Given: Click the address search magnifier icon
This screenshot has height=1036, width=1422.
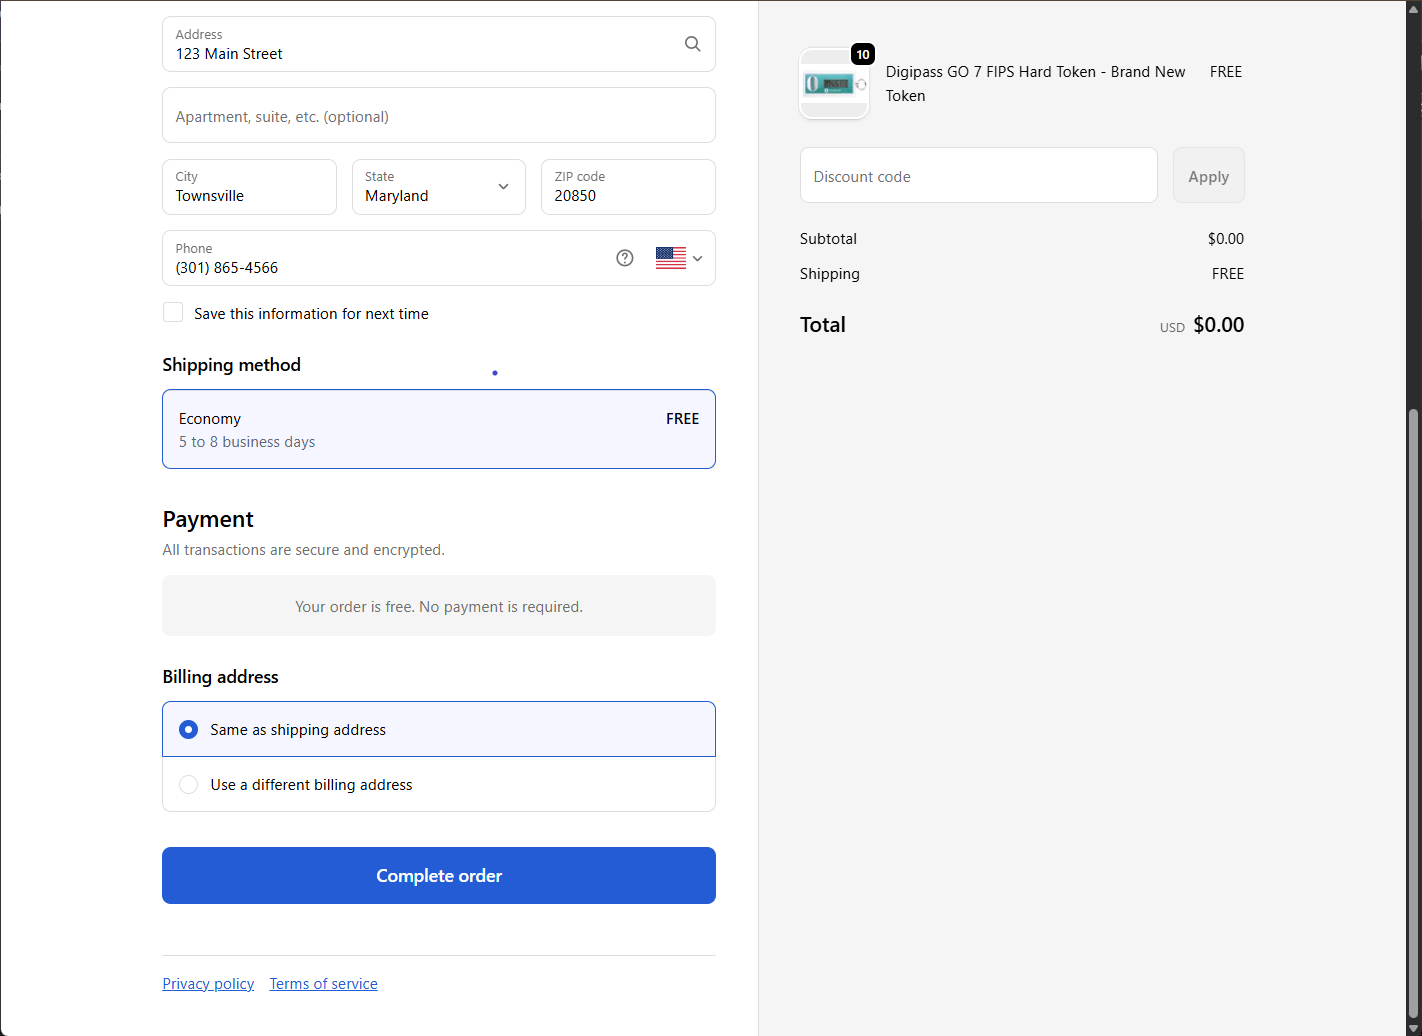Looking at the screenshot, I should tap(692, 44).
